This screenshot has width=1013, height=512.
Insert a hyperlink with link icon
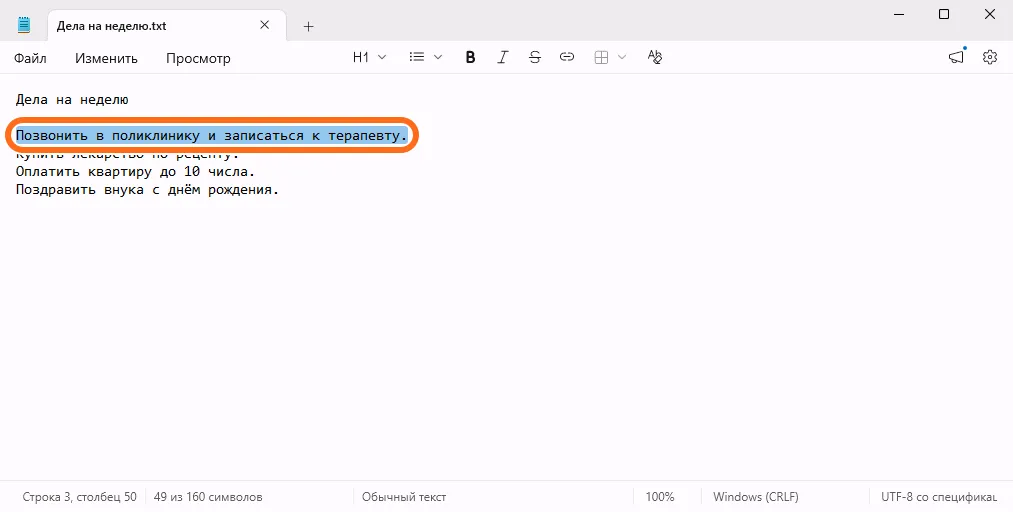pyautogui.click(x=567, y=57)
